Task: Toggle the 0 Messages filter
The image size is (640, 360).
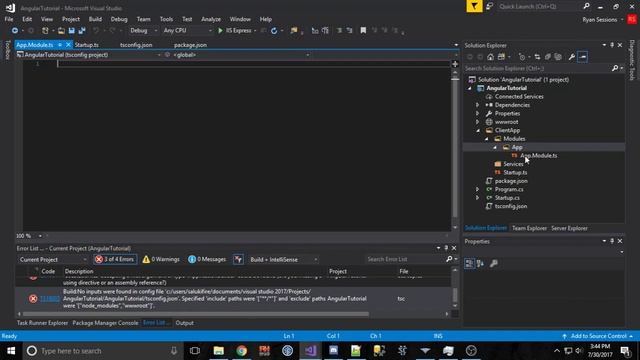Action: (207, 259)
